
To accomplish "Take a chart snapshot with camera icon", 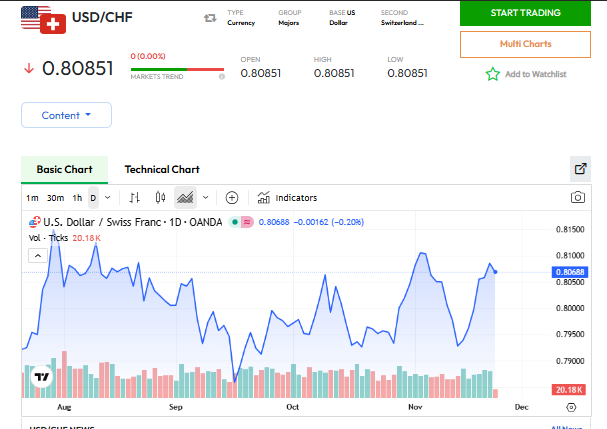I will pos(577,198).
